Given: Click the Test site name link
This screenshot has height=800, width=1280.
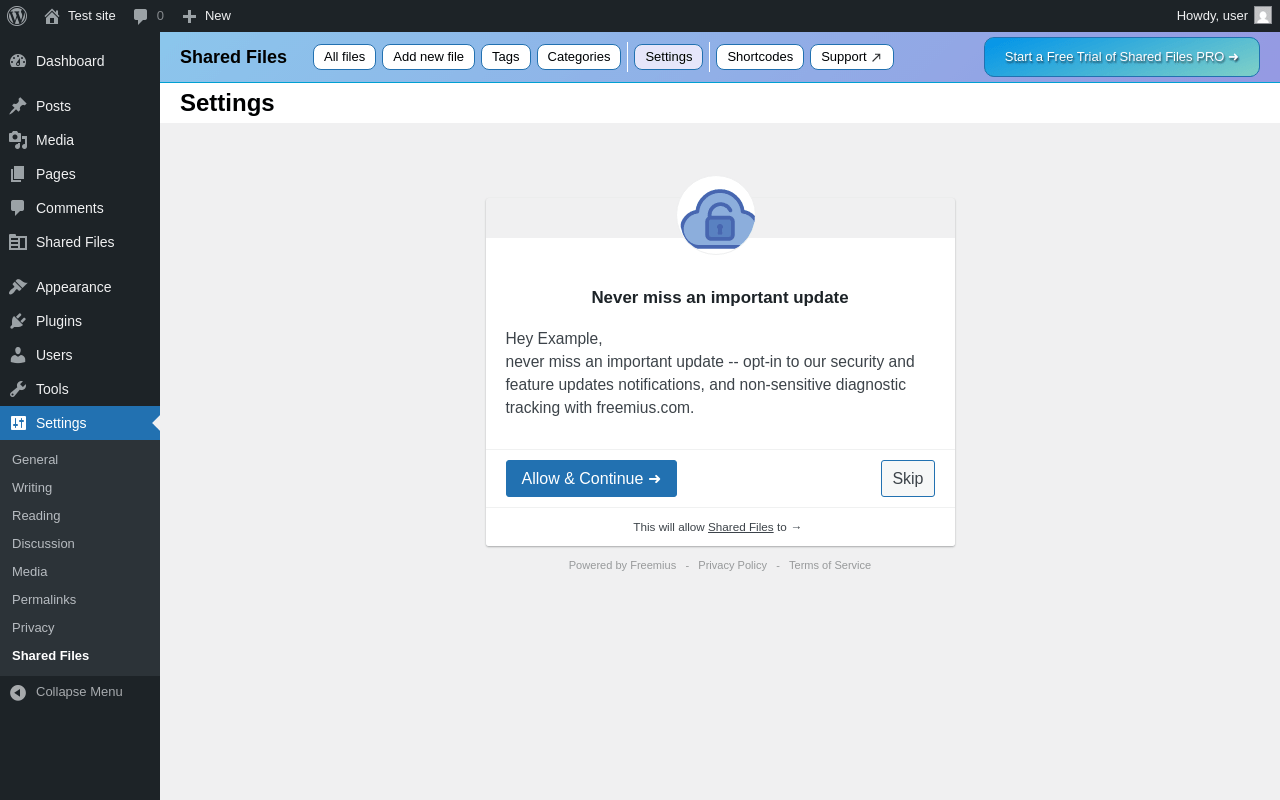Looking at the screenshot, I should click(x=92, y=16).
